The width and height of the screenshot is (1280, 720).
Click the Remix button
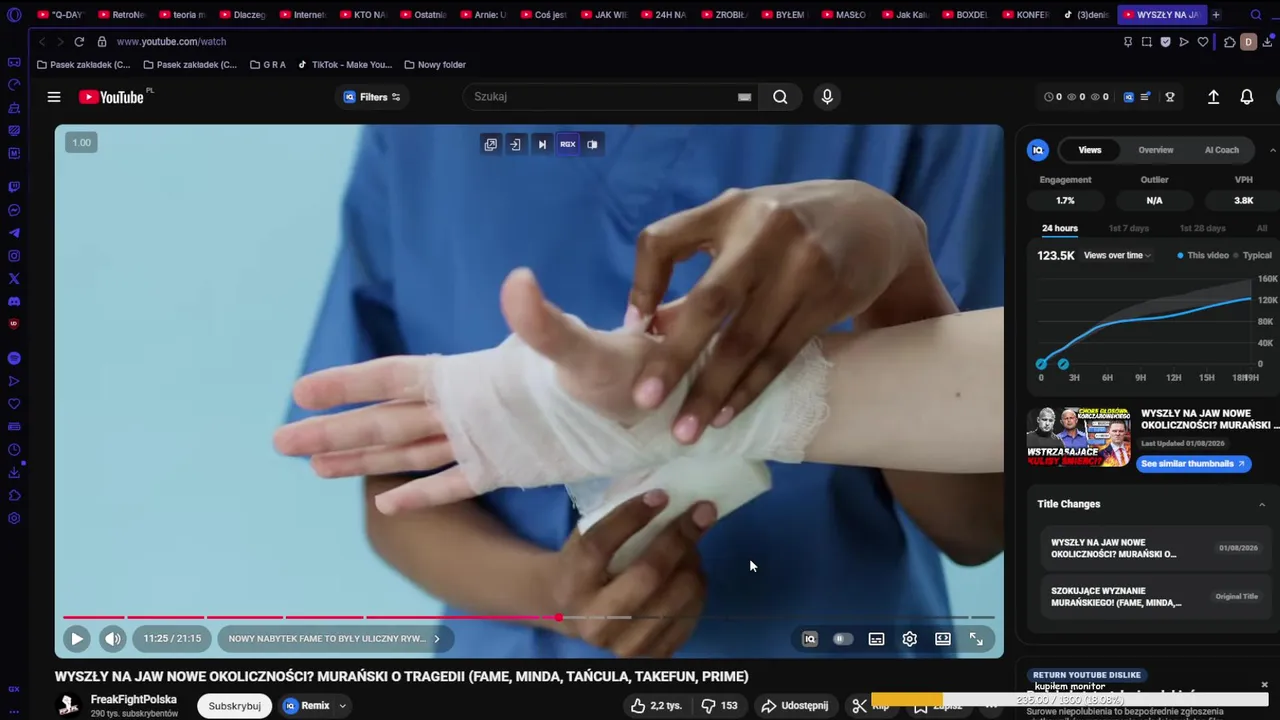[307, 706]
